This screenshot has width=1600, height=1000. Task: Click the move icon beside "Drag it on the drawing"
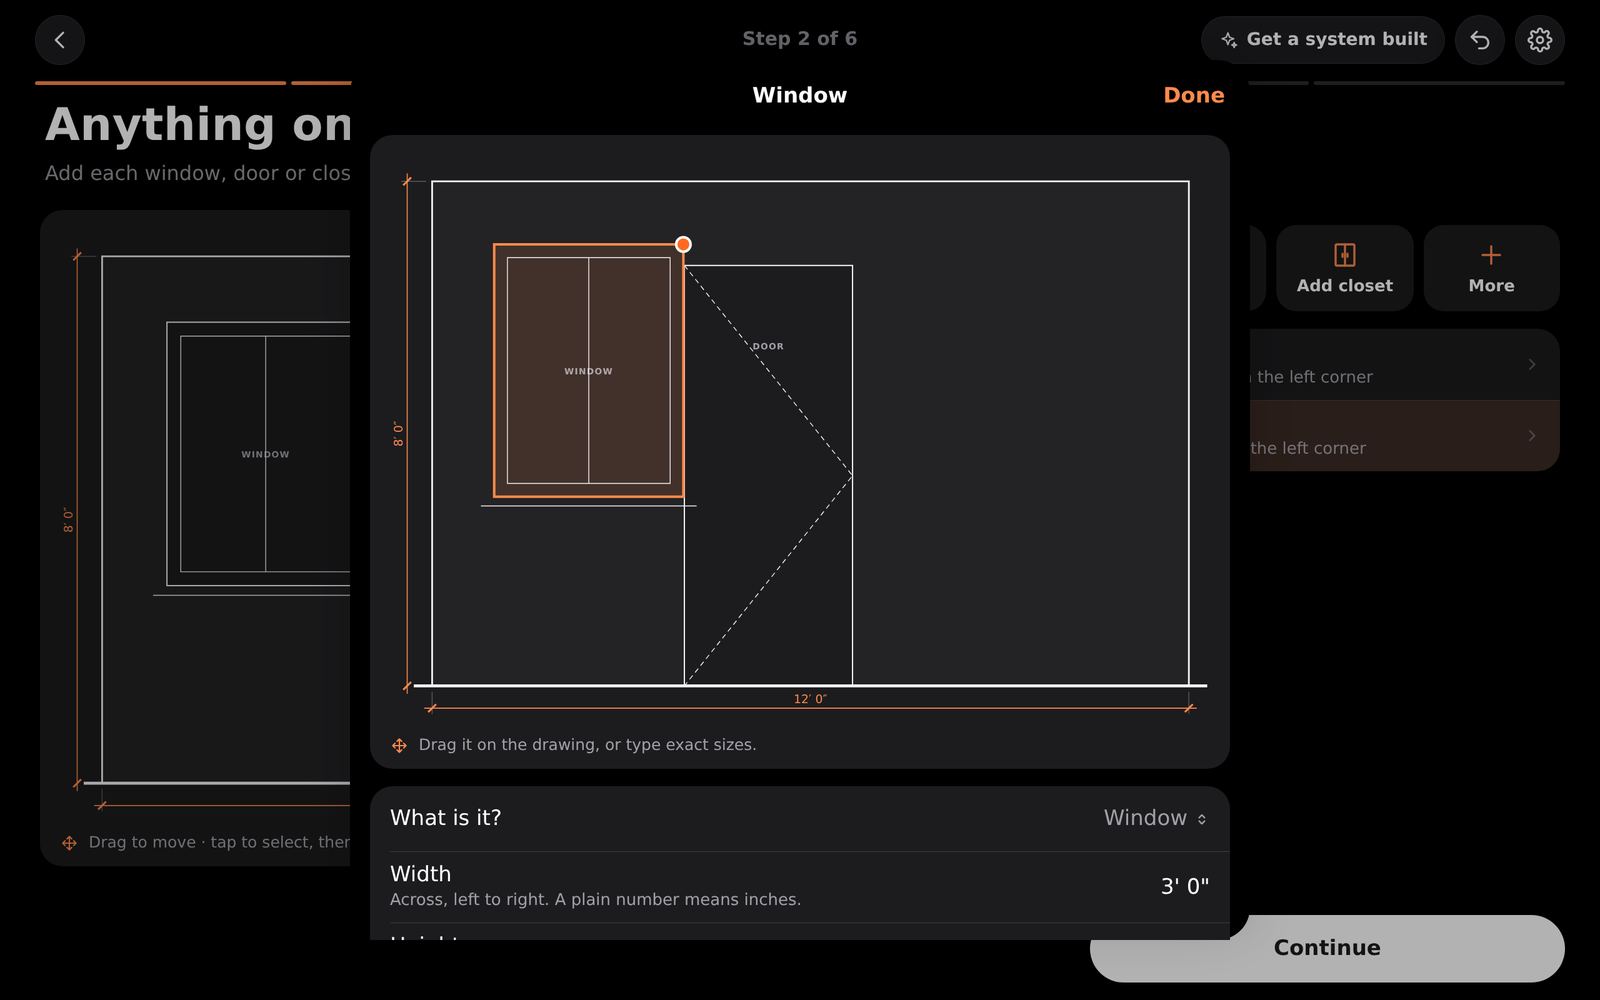click(399, 745)
